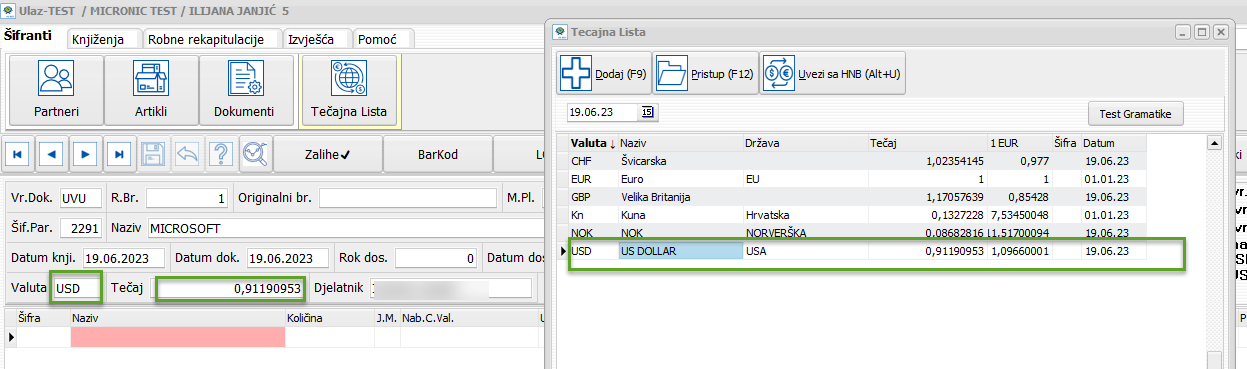This screenshot has height=369, width=1247.
Task: Open the Artikli codebook
Action: click(150, 91)
